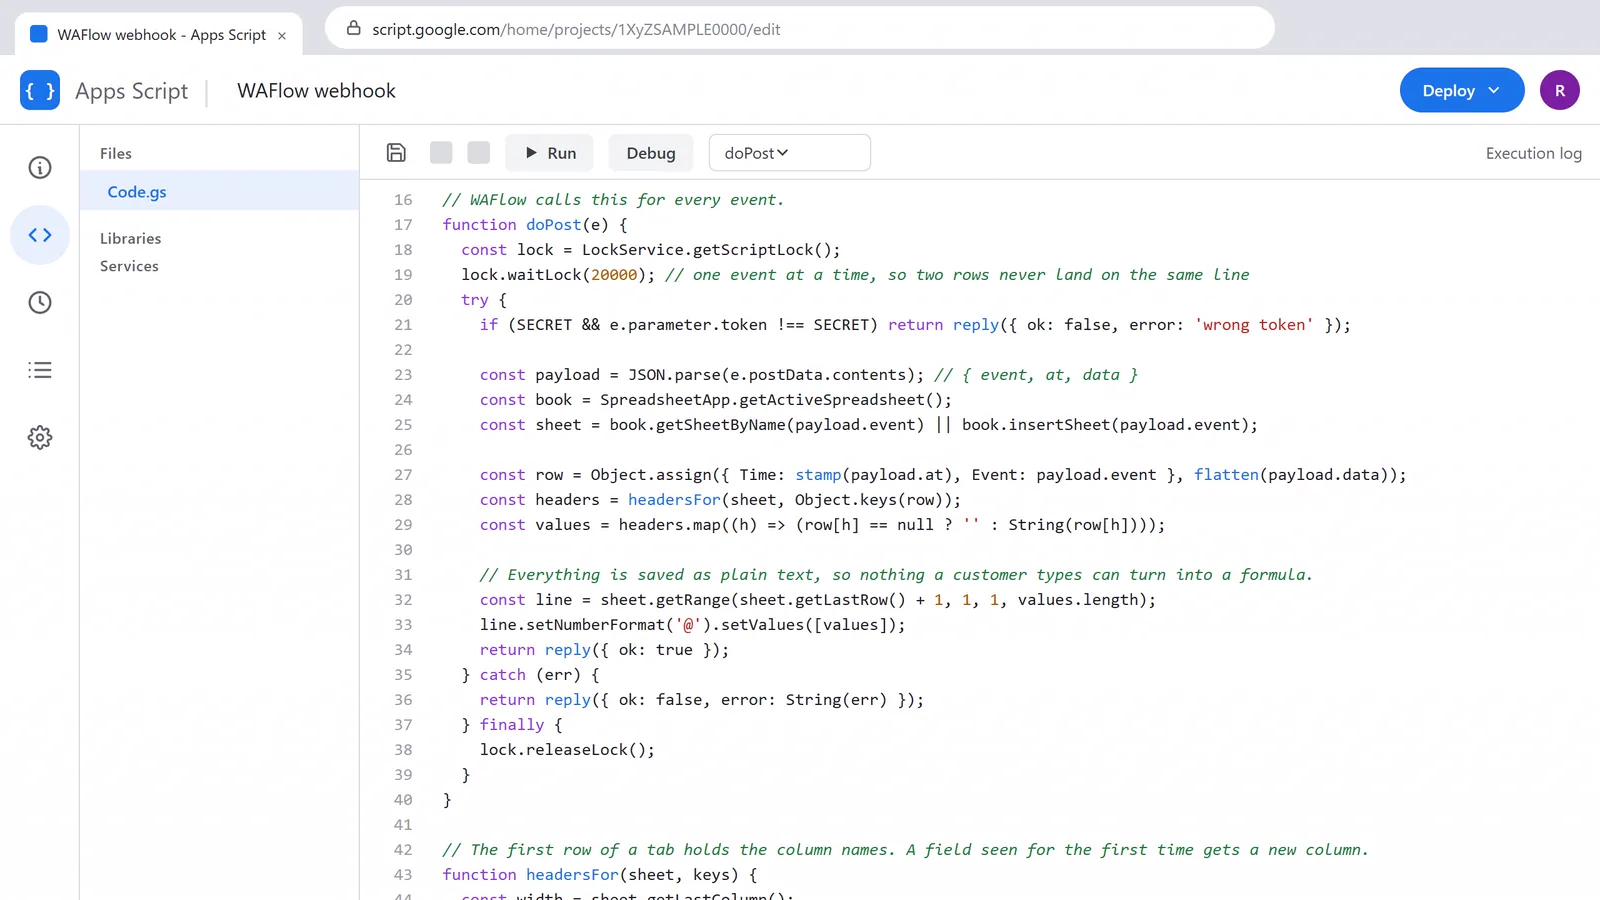Open Executions list icon in sidebar
1600x900 pixels.
click(x=40, y=370)
